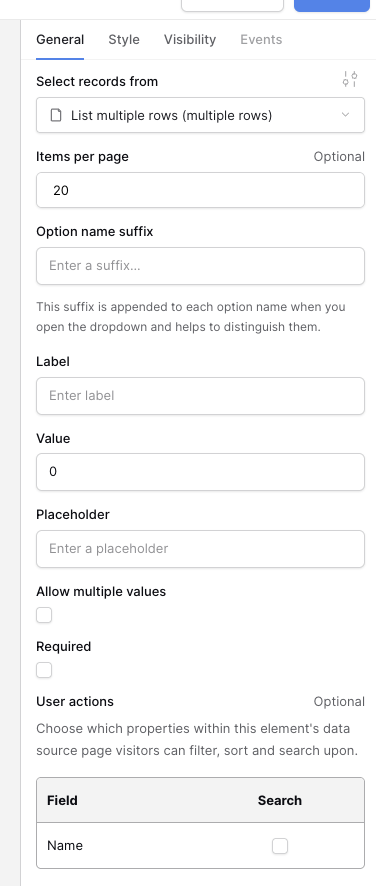Viewport: 376px width, 886px height.
Task: Click the Option name suffix input
Action: [x=200, y=266]
